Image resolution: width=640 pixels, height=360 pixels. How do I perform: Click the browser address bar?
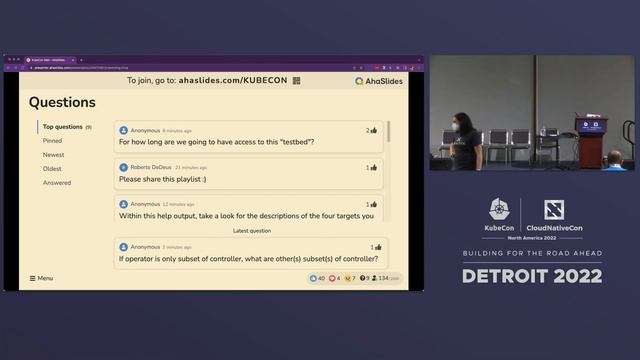(190, 68)
